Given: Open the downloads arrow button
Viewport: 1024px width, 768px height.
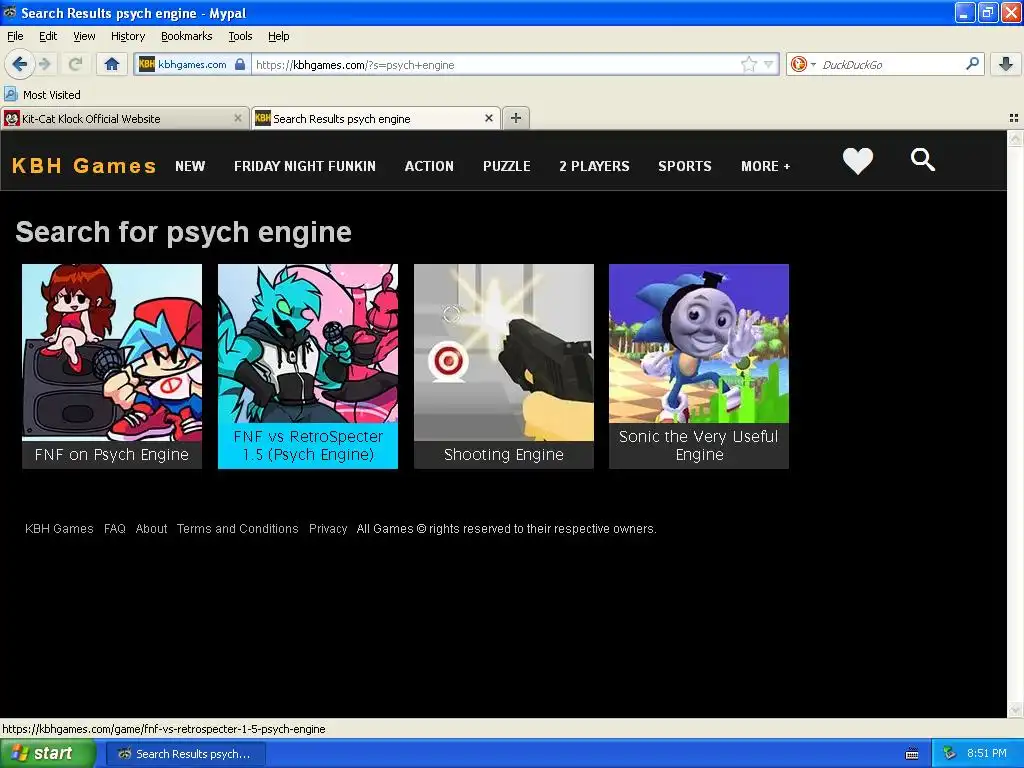Looking at the screenshot, I should tap(1006, 64).
